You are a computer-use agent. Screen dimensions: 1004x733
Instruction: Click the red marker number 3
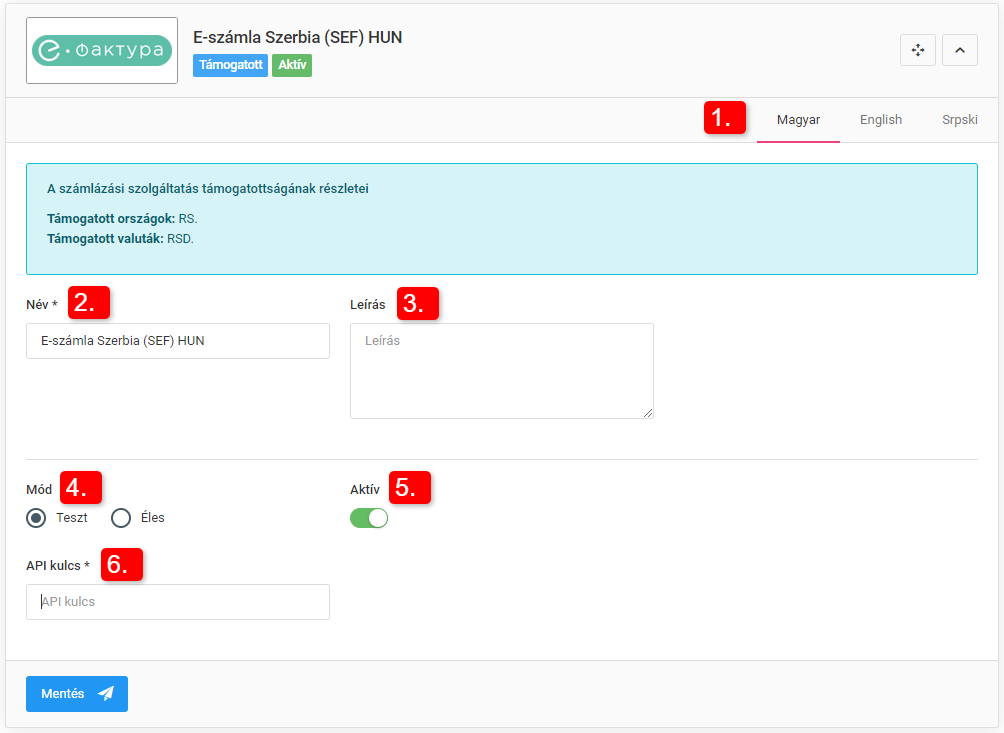coord(417,304)
